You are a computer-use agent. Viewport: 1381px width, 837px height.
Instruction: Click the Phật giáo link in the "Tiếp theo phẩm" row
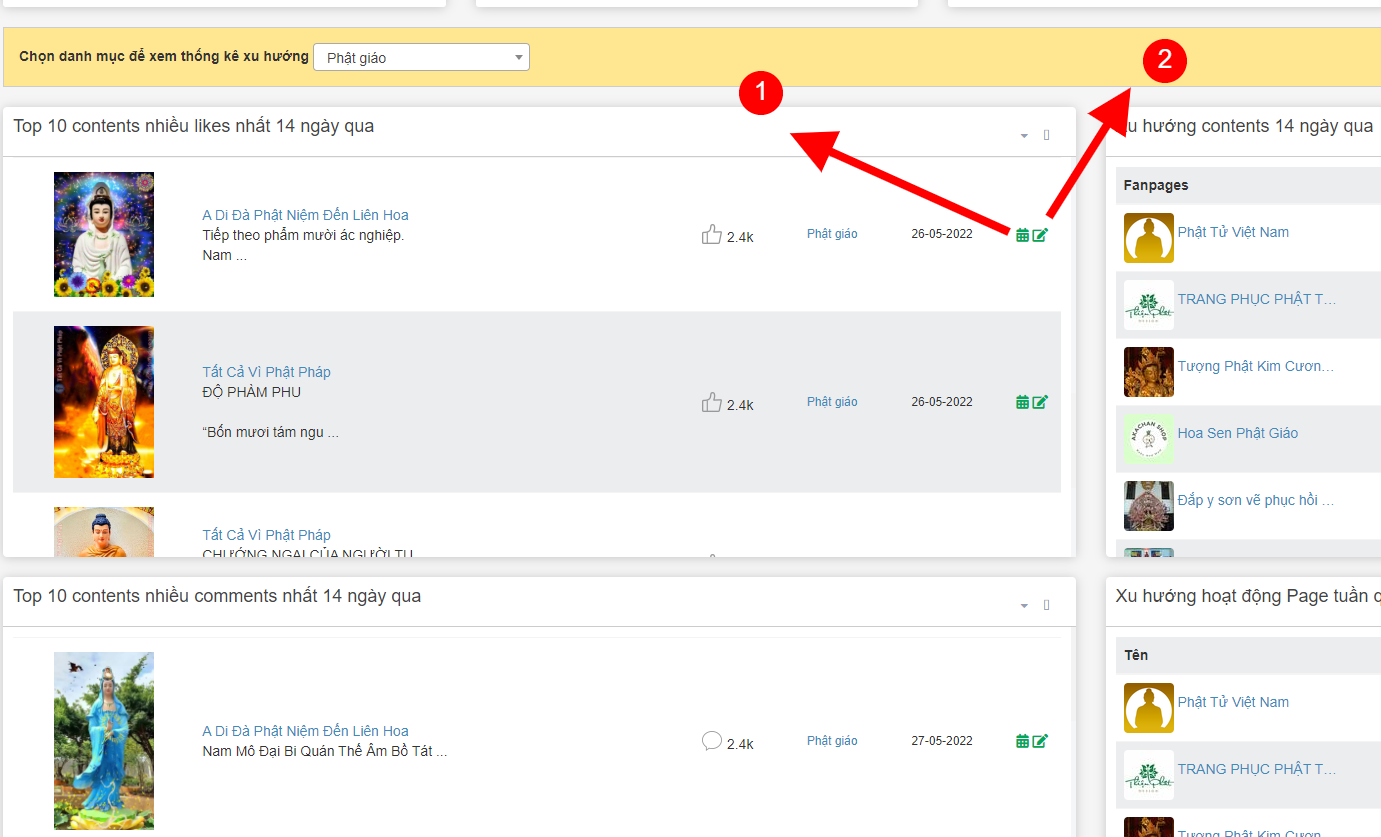(x=832, y=234)
